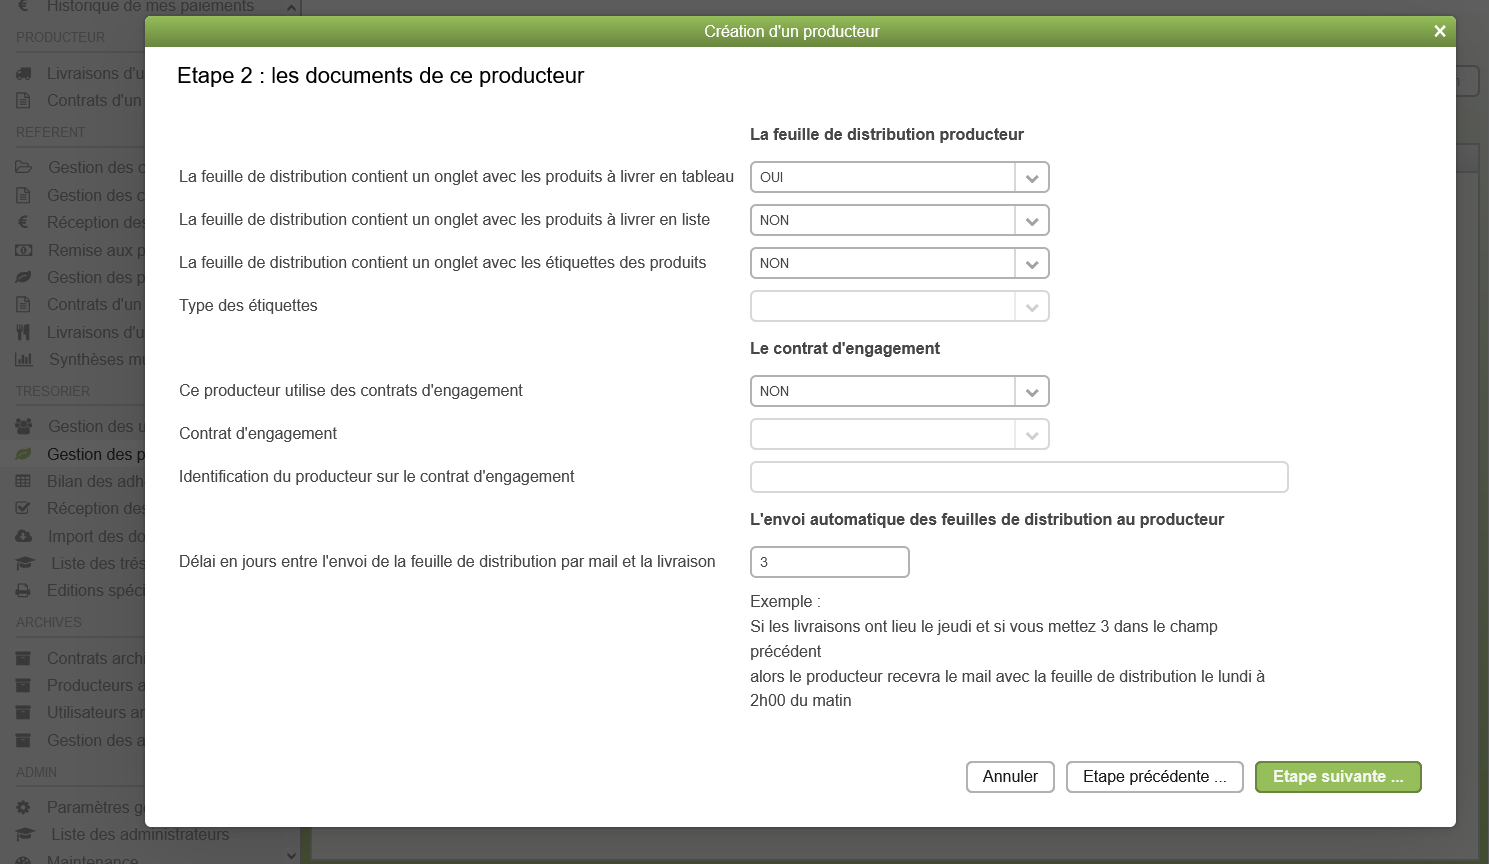Click the 'La feuille de distribution producteur' heading
The width and height of the screenshot is (1489, 864).
pos(887,134)
